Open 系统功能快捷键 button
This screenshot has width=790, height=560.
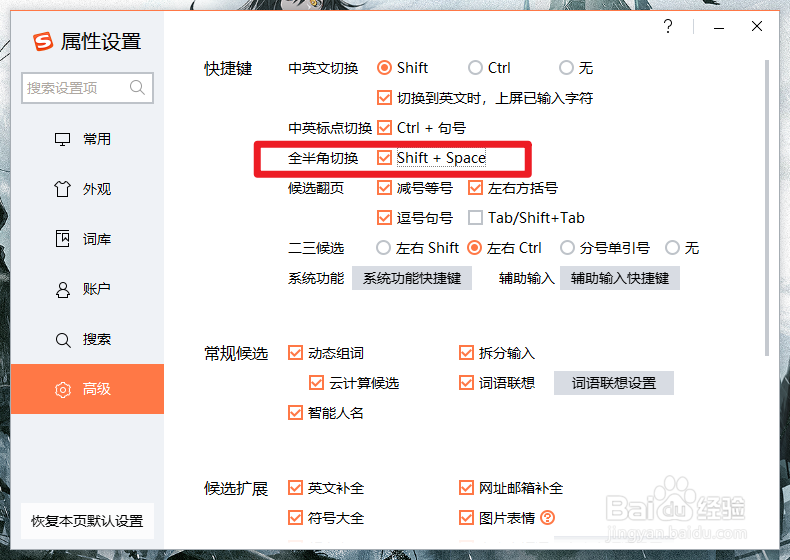click(x=412, y=278)
